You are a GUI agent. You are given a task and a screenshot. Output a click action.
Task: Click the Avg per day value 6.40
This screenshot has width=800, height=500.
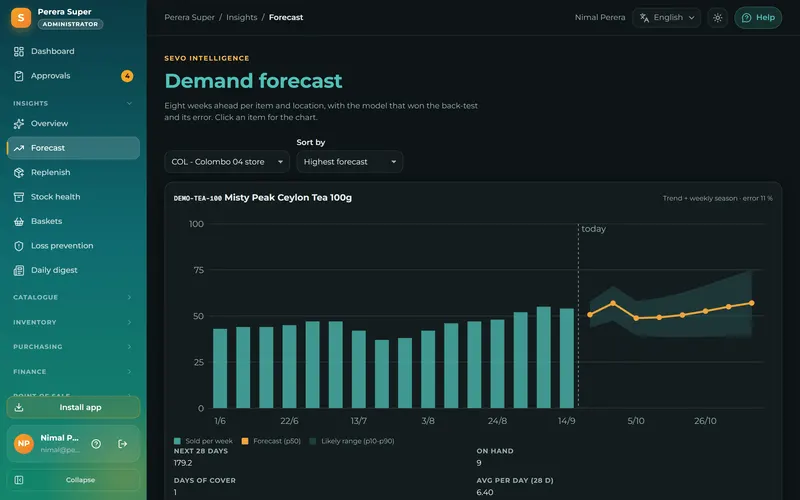pyautogui.click(x=484, y=492)
